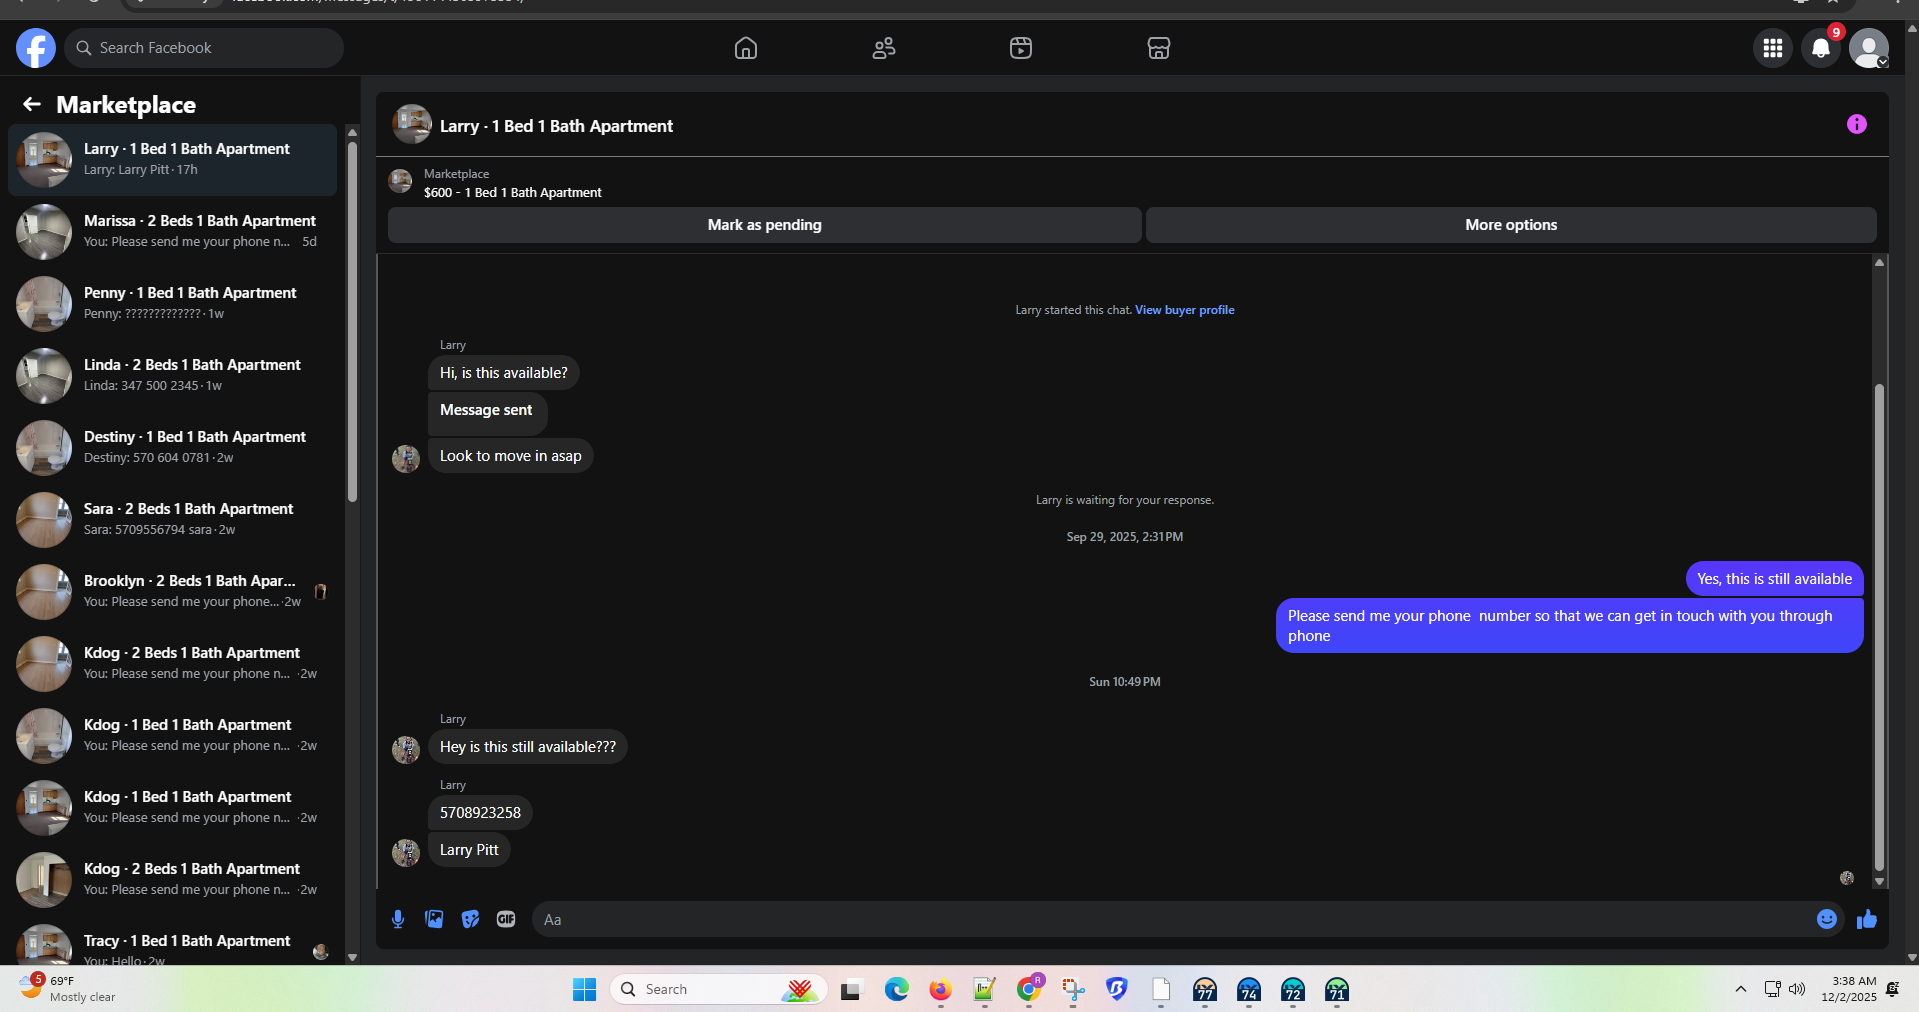
Task: Open Linda 2 Beds 1 Bath conversation
Action: tap(173, 375)
